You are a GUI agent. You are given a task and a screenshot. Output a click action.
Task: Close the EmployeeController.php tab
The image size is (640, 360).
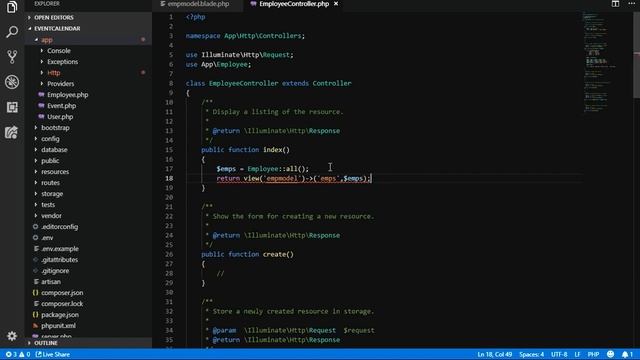tap(336, 4)
